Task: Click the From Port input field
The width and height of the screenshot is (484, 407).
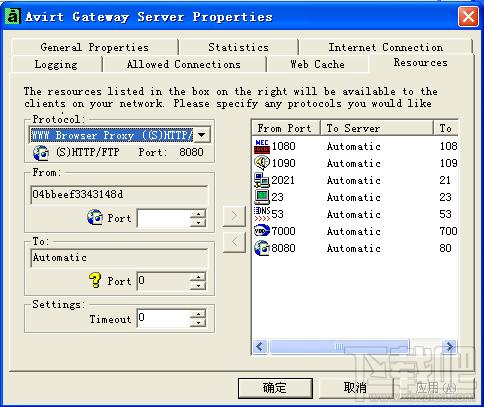Action: point(164,218)
